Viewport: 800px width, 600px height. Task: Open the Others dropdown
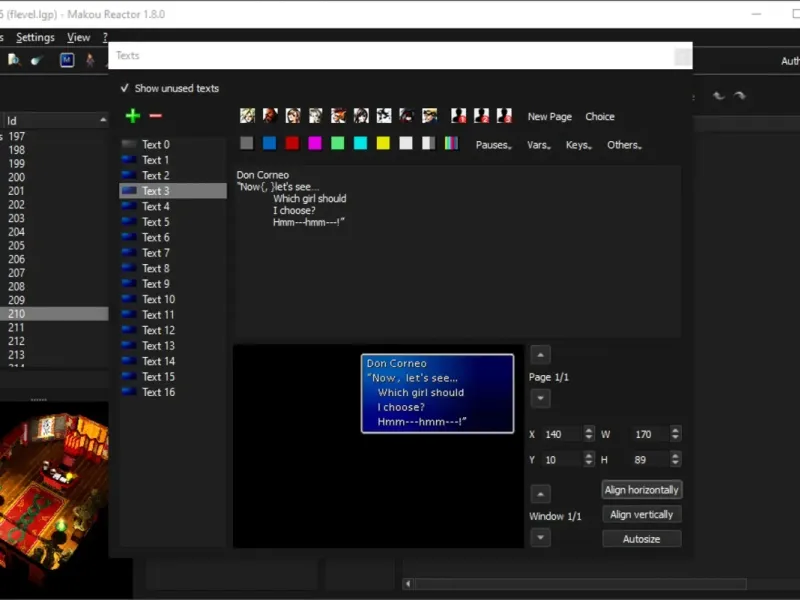tap(624, 145)
